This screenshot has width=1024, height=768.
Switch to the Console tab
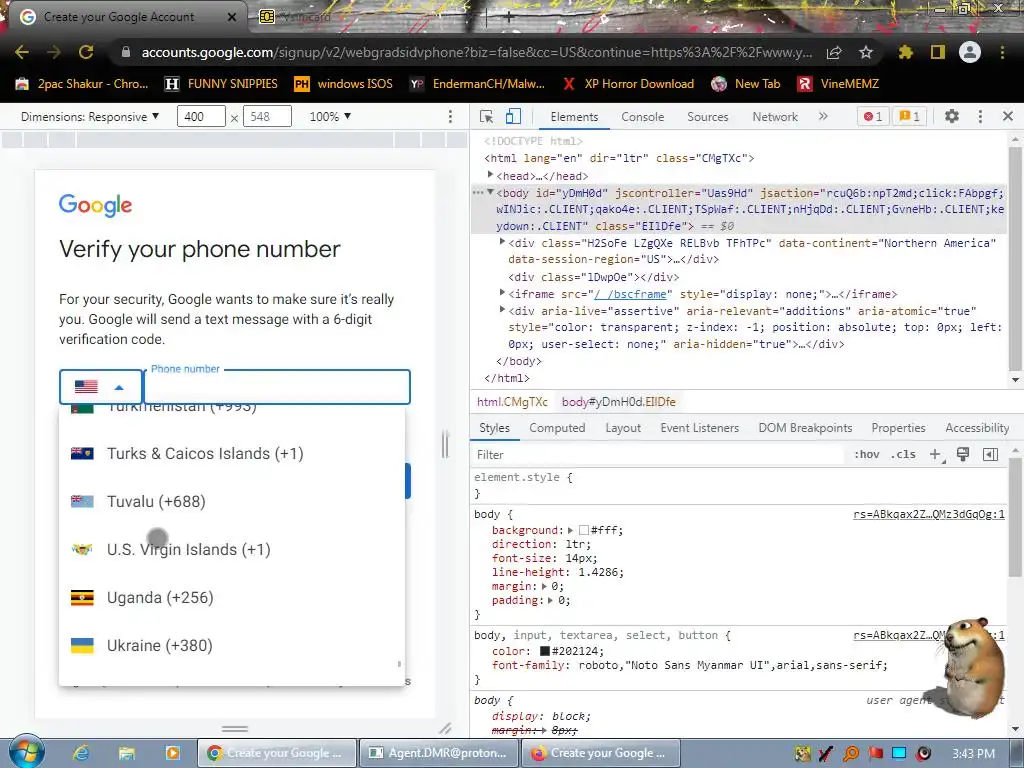click(x=643, y=116)
